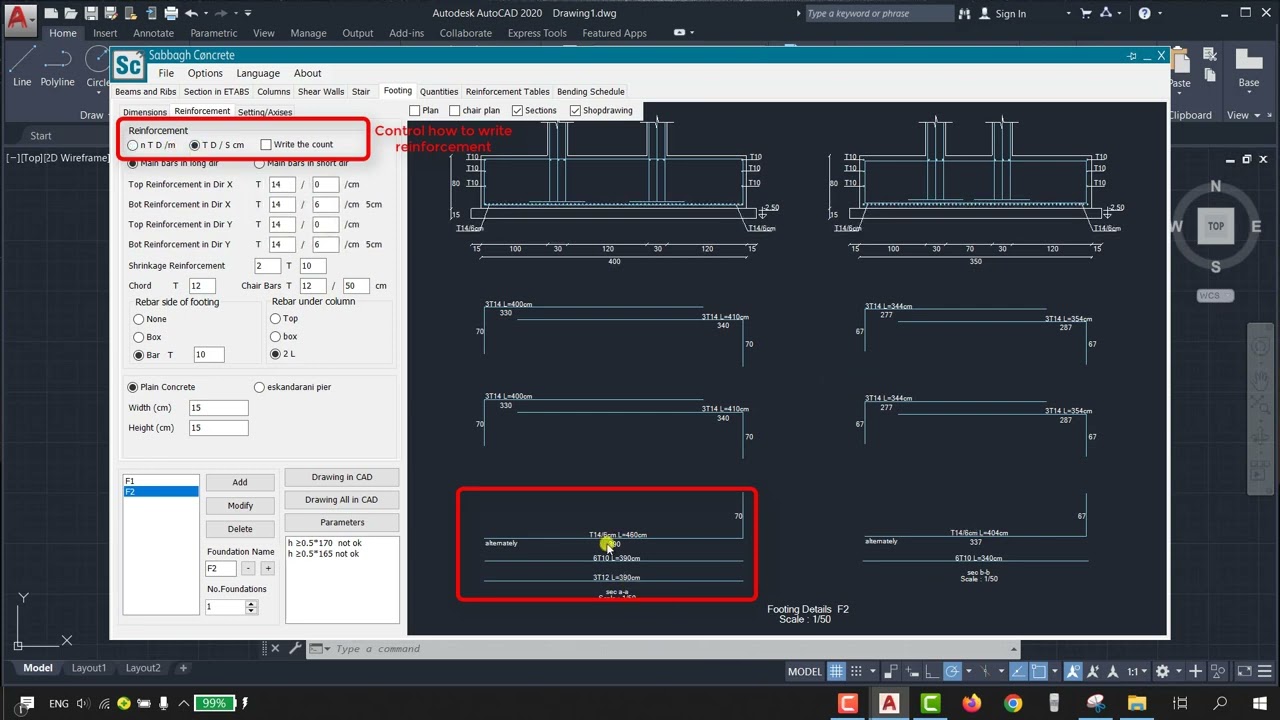Click the Parameters button
Image resolution: width=1280 pixels, height=720 pixels.
click(x=342, y=522)
